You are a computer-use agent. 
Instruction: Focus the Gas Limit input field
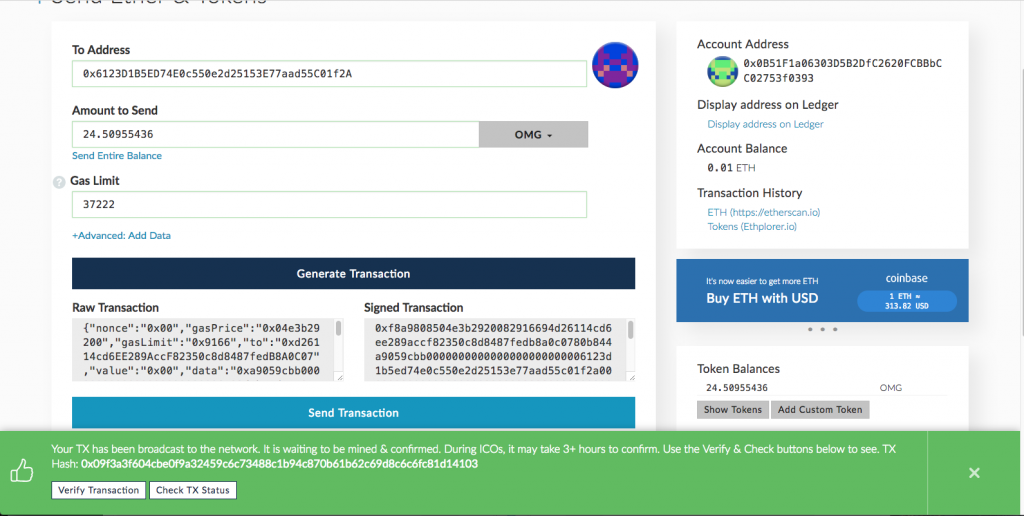(x=328, y=204)
